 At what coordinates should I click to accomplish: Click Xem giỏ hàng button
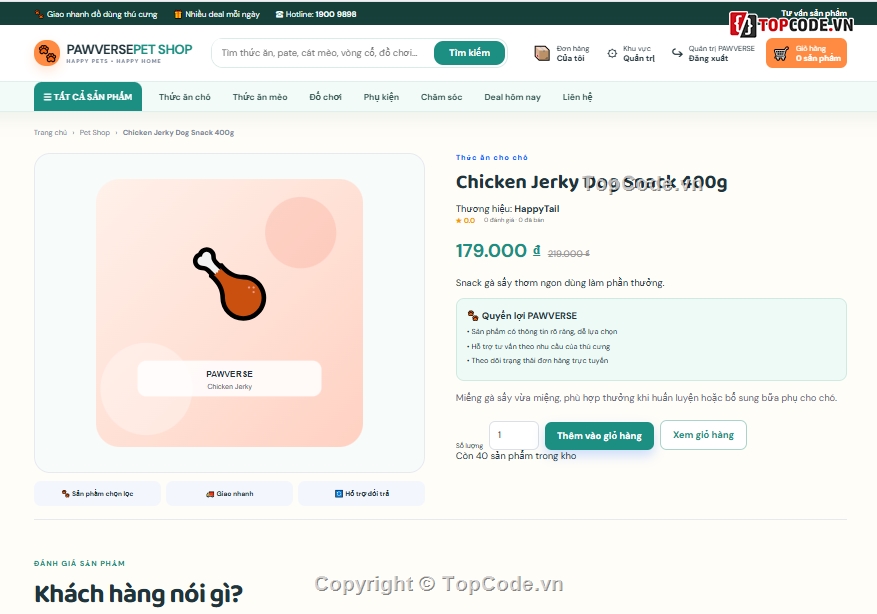pos(703,435)
